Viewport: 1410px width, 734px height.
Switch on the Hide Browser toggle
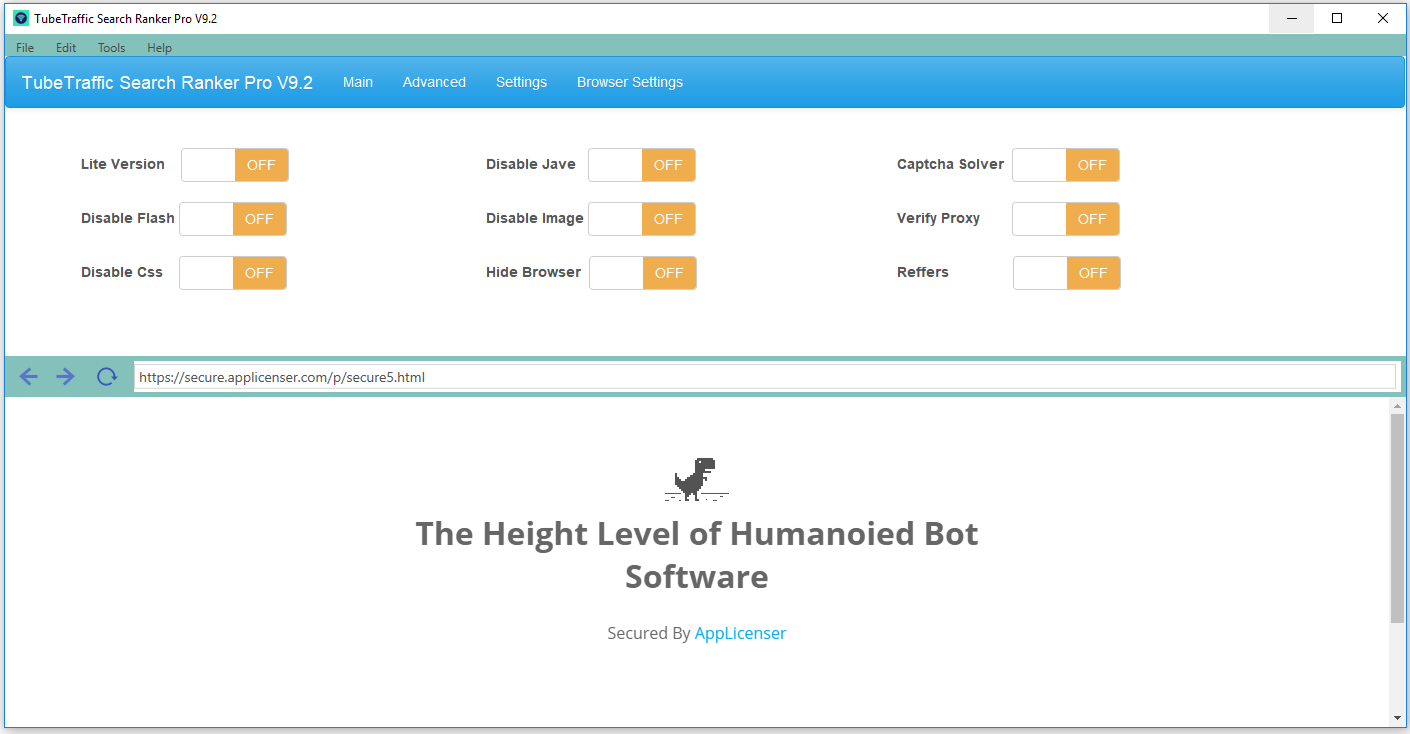pyautogui.click(x=643, y=273)
